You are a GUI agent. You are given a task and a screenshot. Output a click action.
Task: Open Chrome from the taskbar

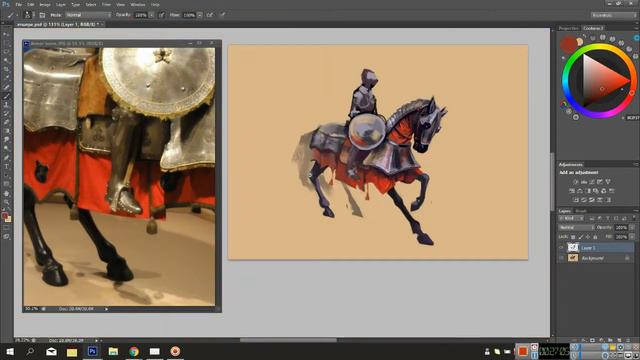pyautogui.click(x=134, y=351)
